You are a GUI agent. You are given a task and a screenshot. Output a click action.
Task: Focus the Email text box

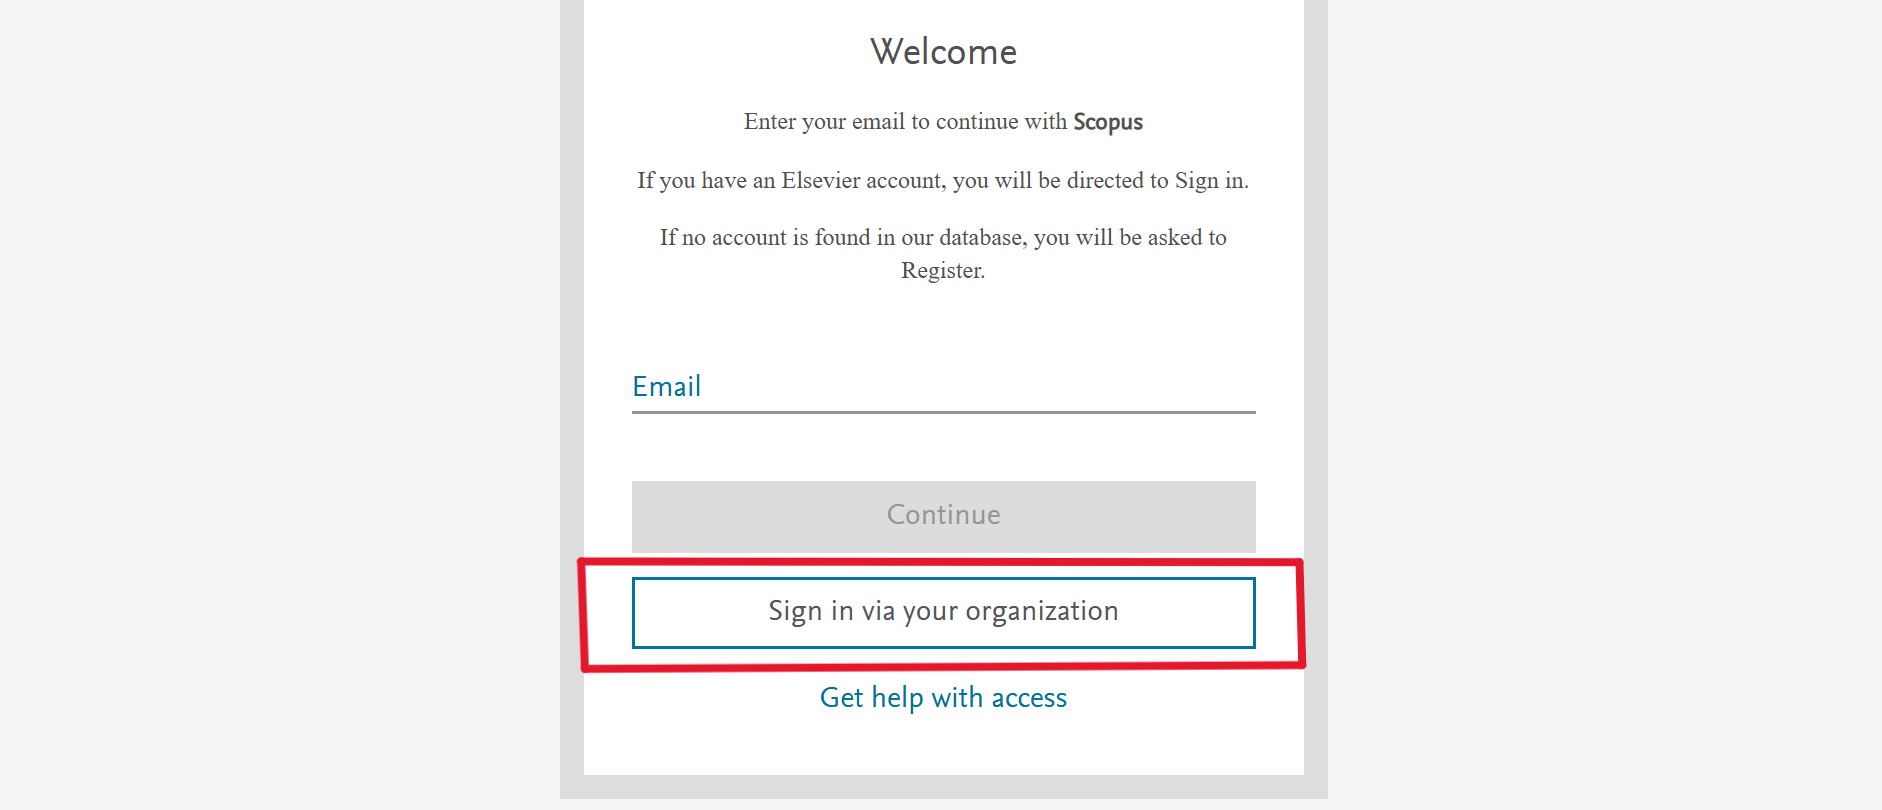[943, 388]
